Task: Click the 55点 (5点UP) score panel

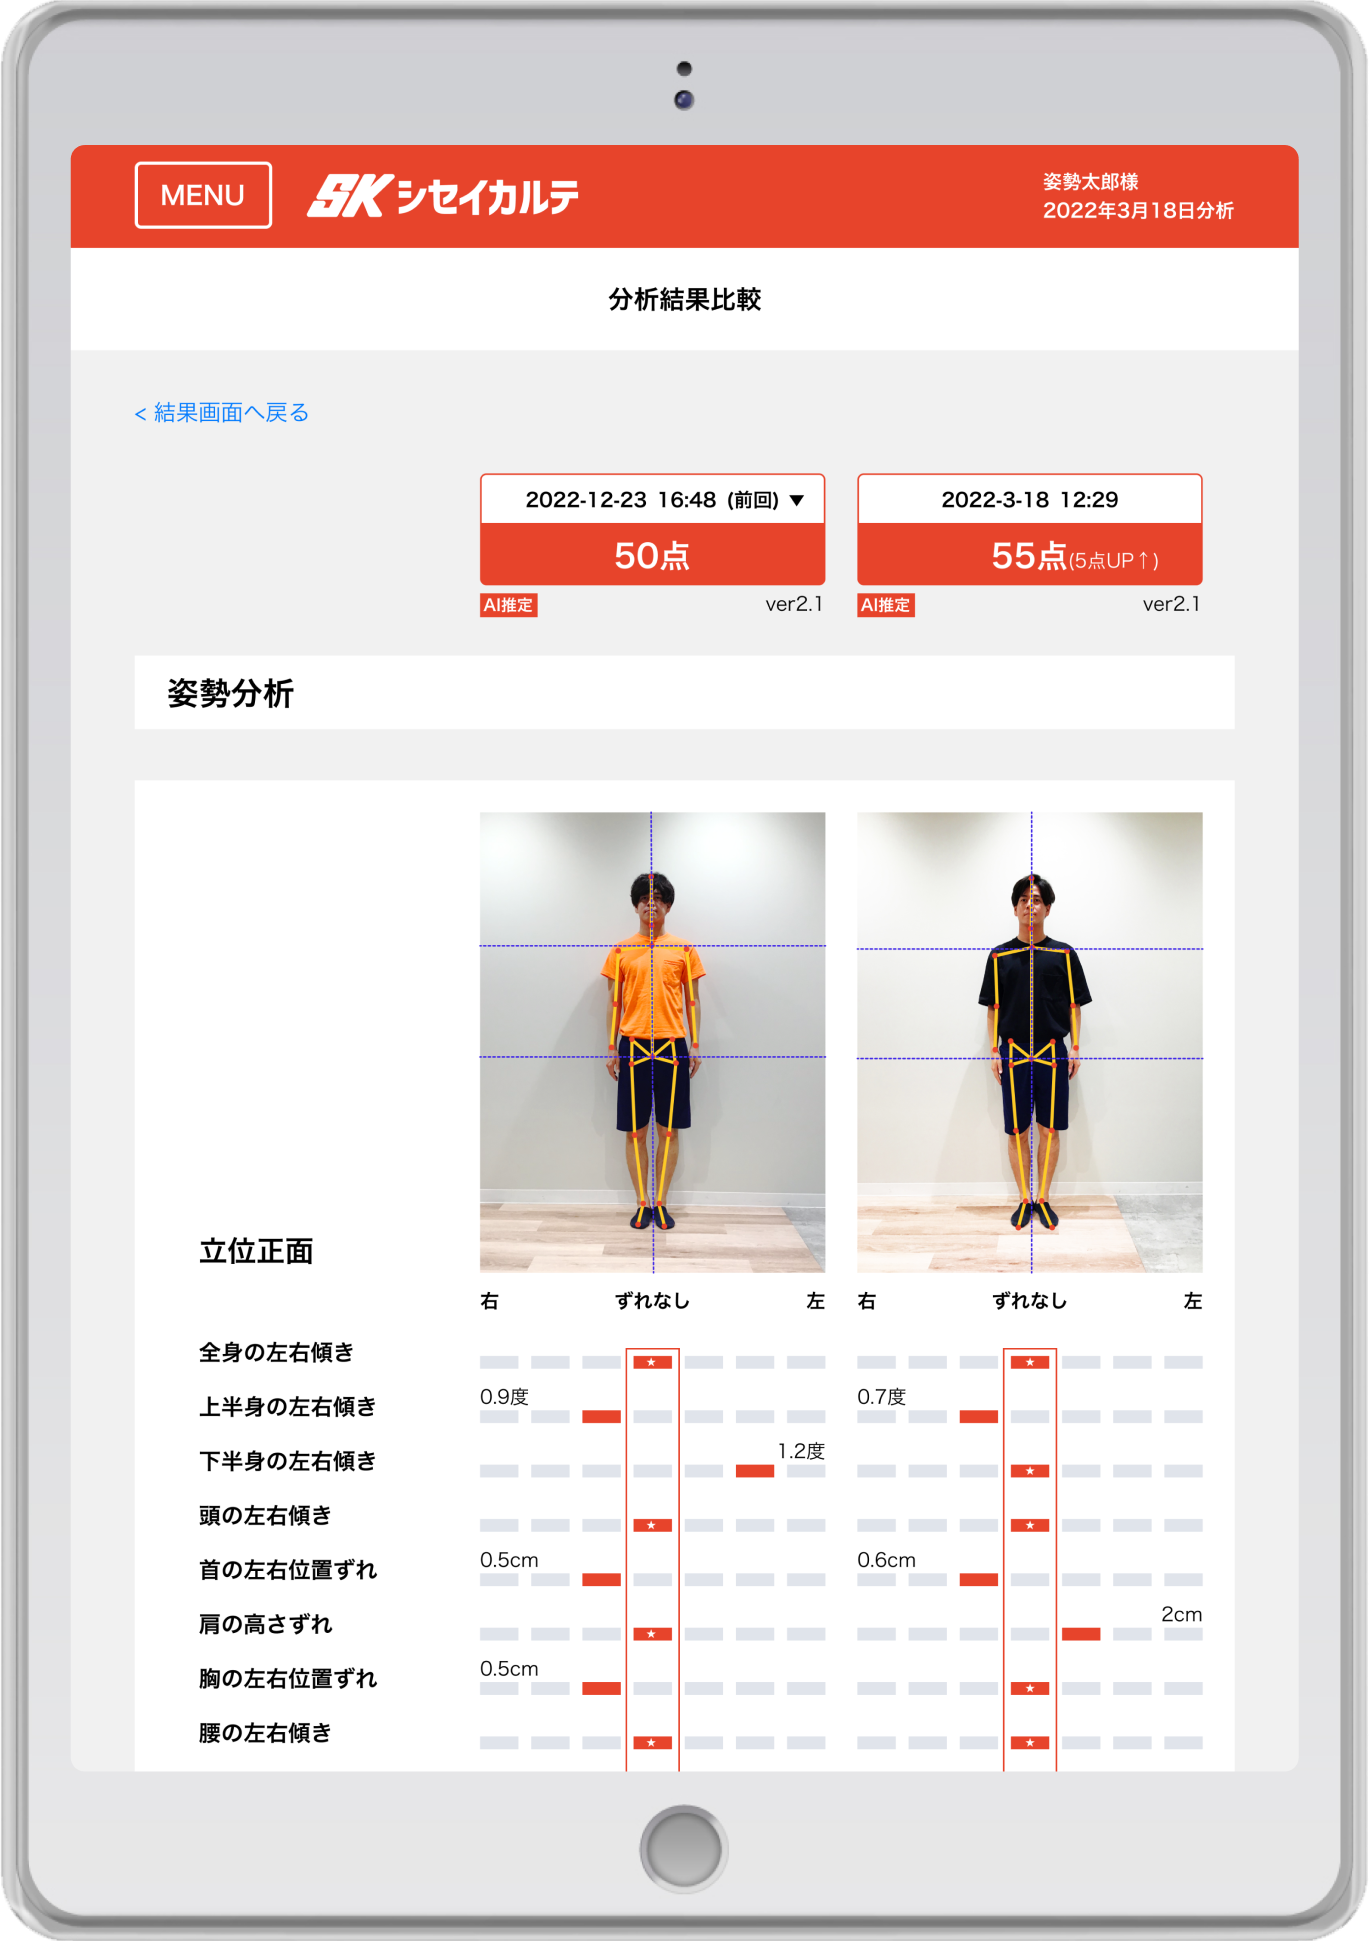Action: click(1030, 555)
